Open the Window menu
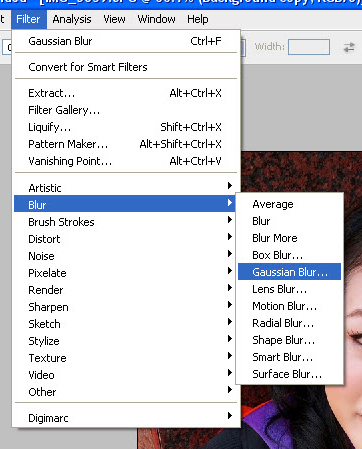Screen dimensions: 362x449 [156, 19]
